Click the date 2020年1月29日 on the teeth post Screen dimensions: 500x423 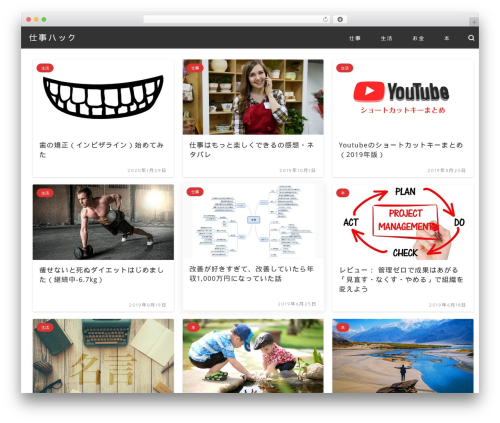(x=147, y=170)
